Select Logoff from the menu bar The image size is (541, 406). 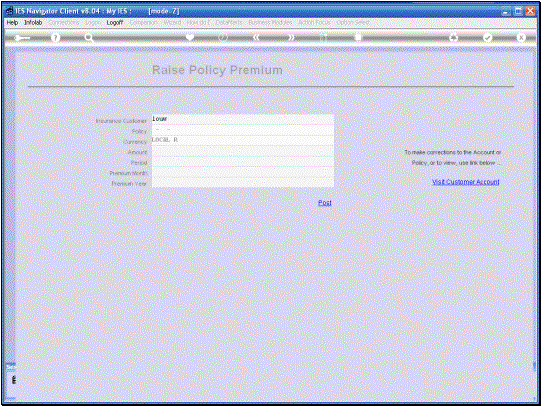pos(115,22)
